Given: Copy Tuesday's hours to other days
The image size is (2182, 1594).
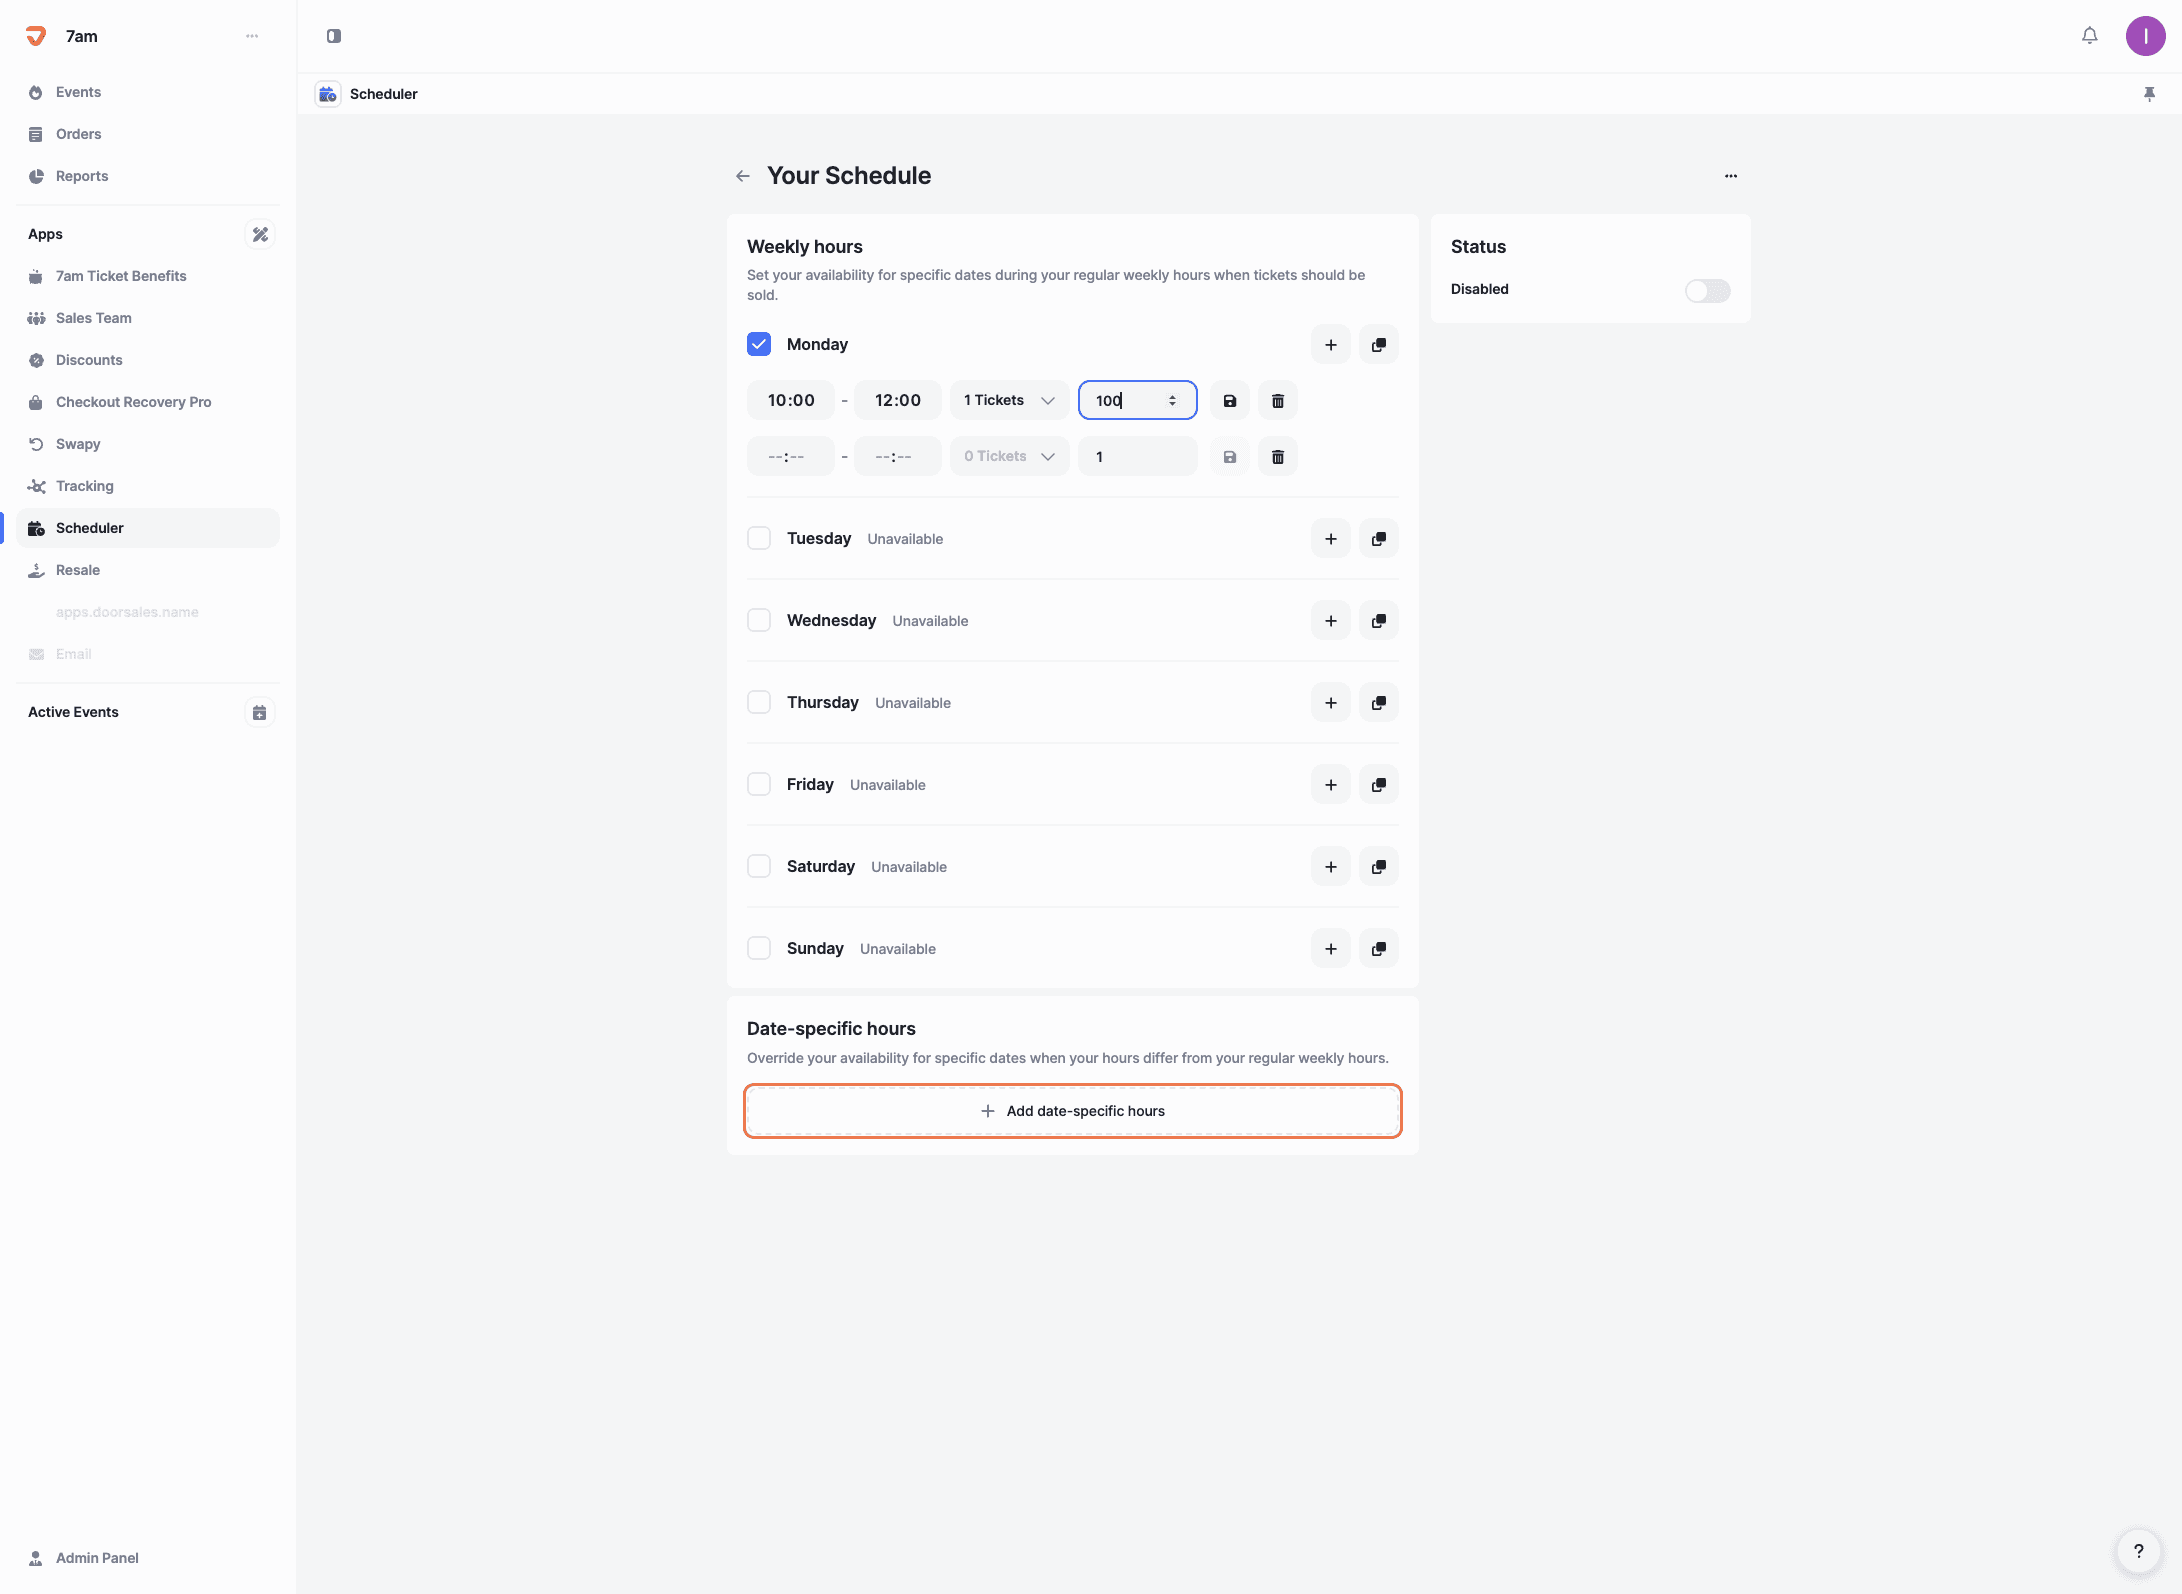Looking at the screenshot, I should 1378,538.
